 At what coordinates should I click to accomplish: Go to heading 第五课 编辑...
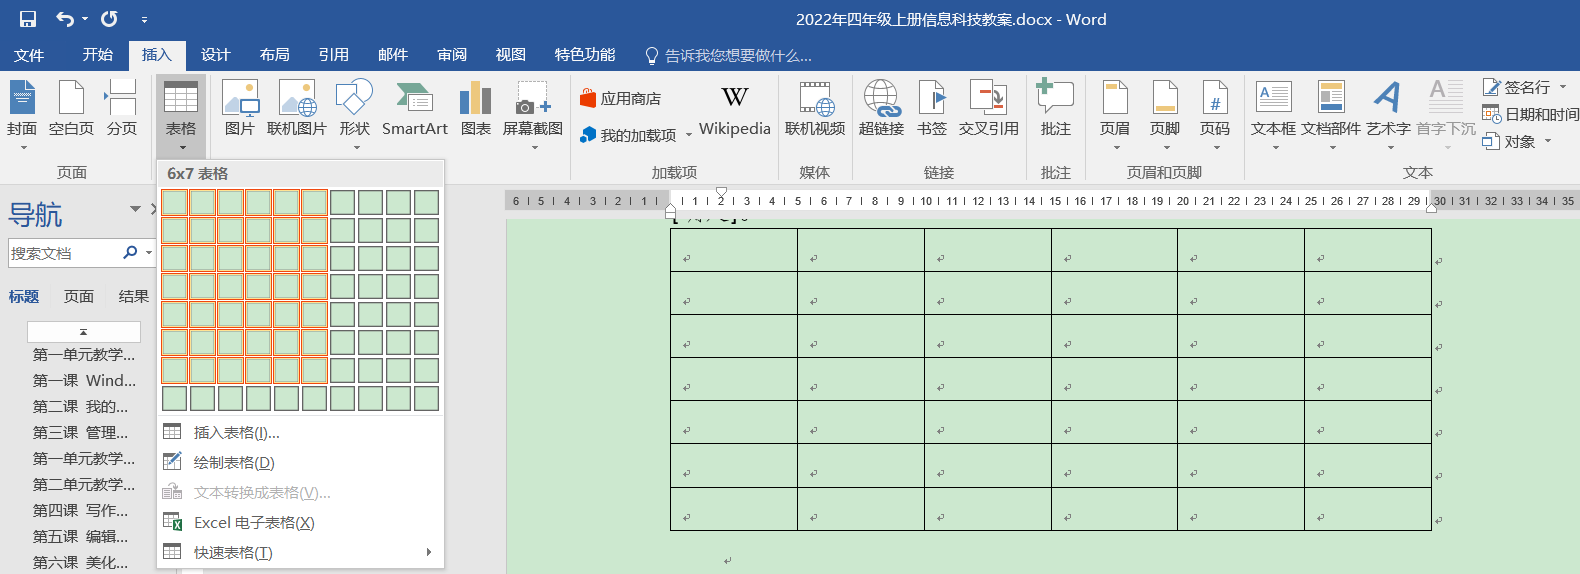[80, 536]
